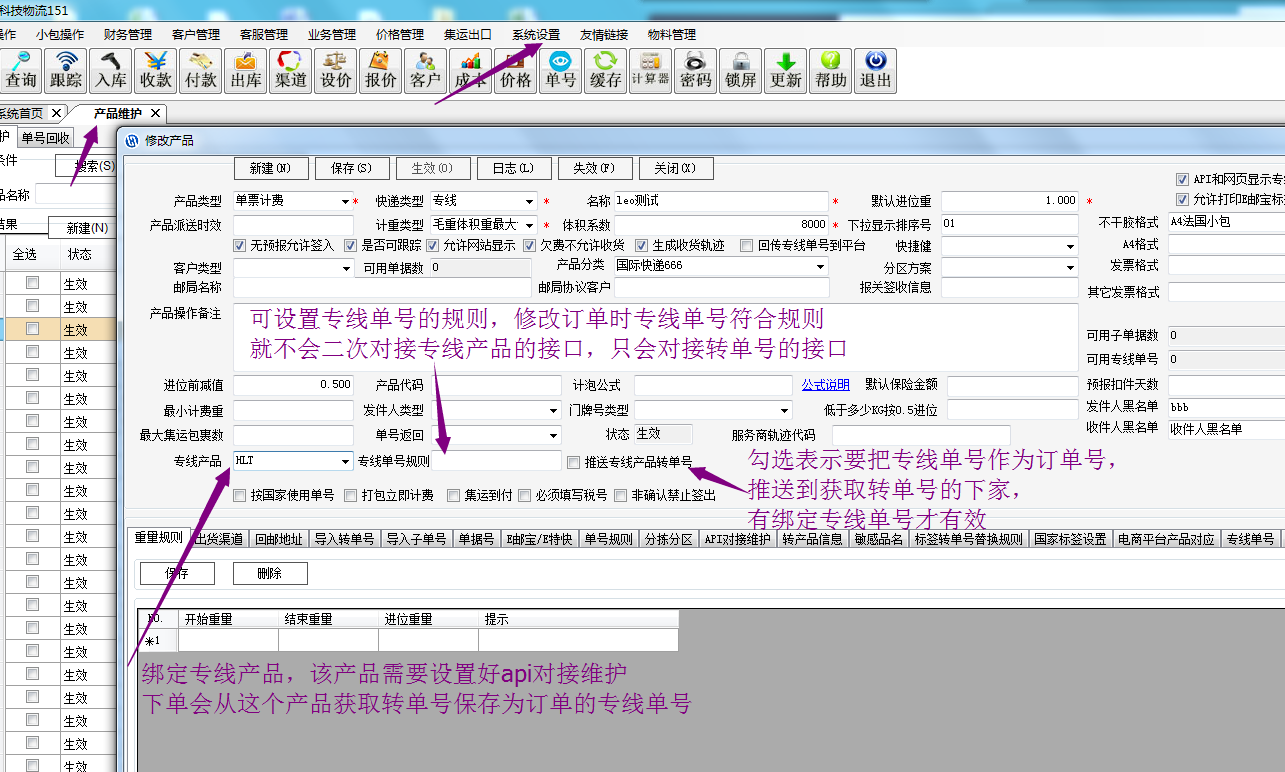Click the 锁屏 lock screen icon

pyautogui.click(x=741, y=71)
